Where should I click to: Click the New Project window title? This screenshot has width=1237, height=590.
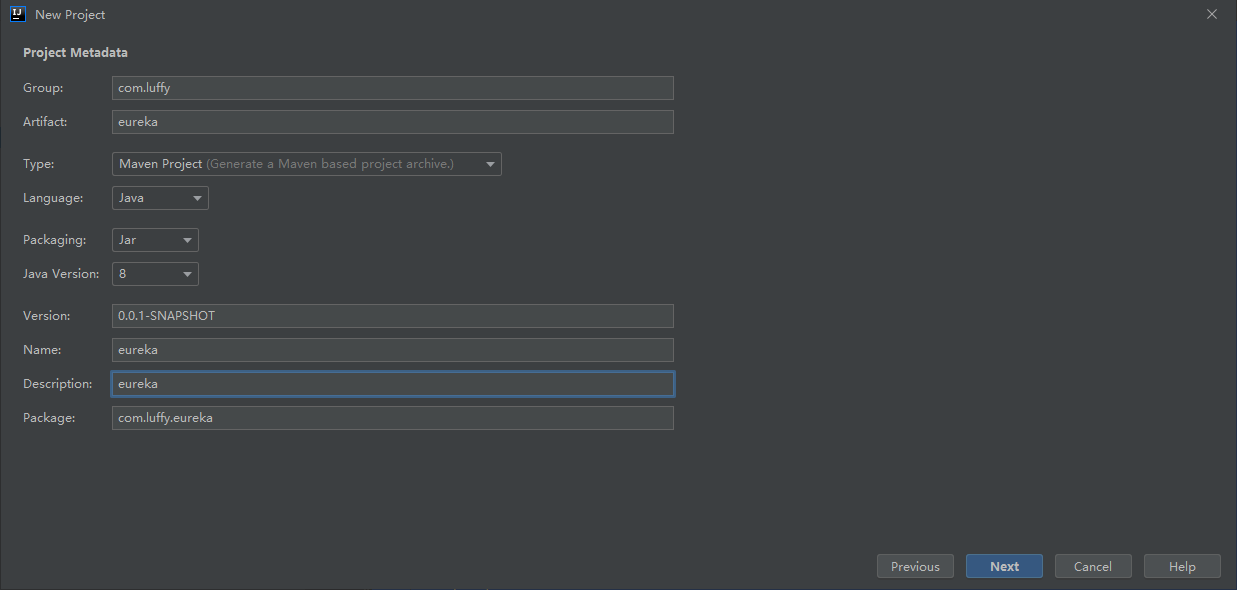[70, 15]
